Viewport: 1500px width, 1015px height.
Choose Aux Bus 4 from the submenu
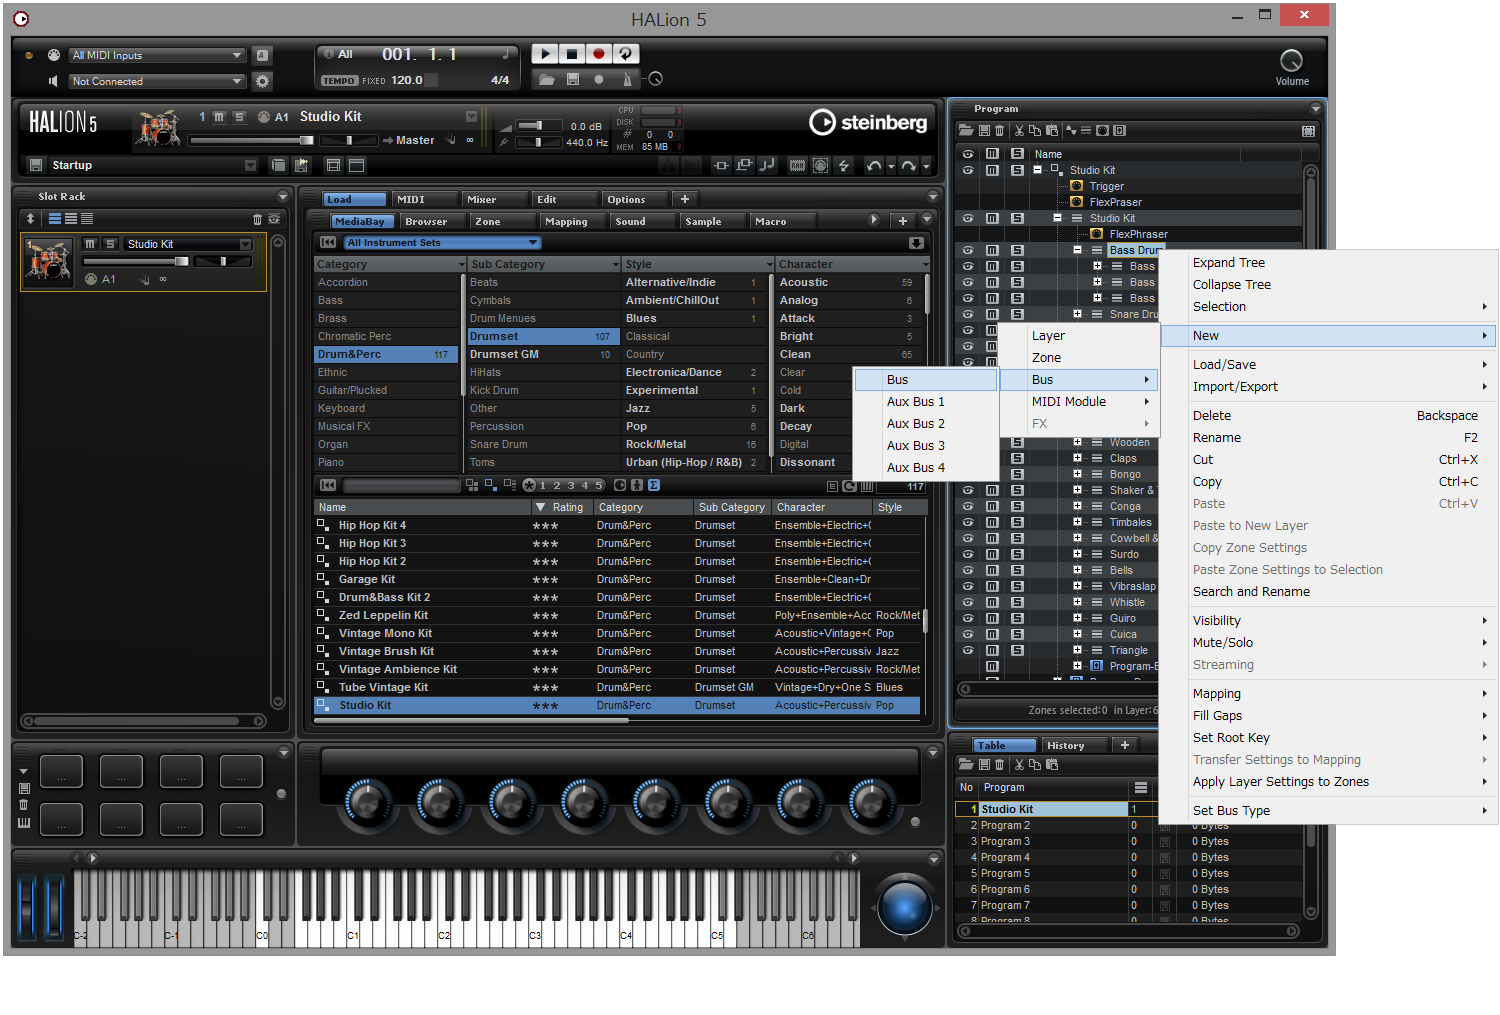[926, 467]
